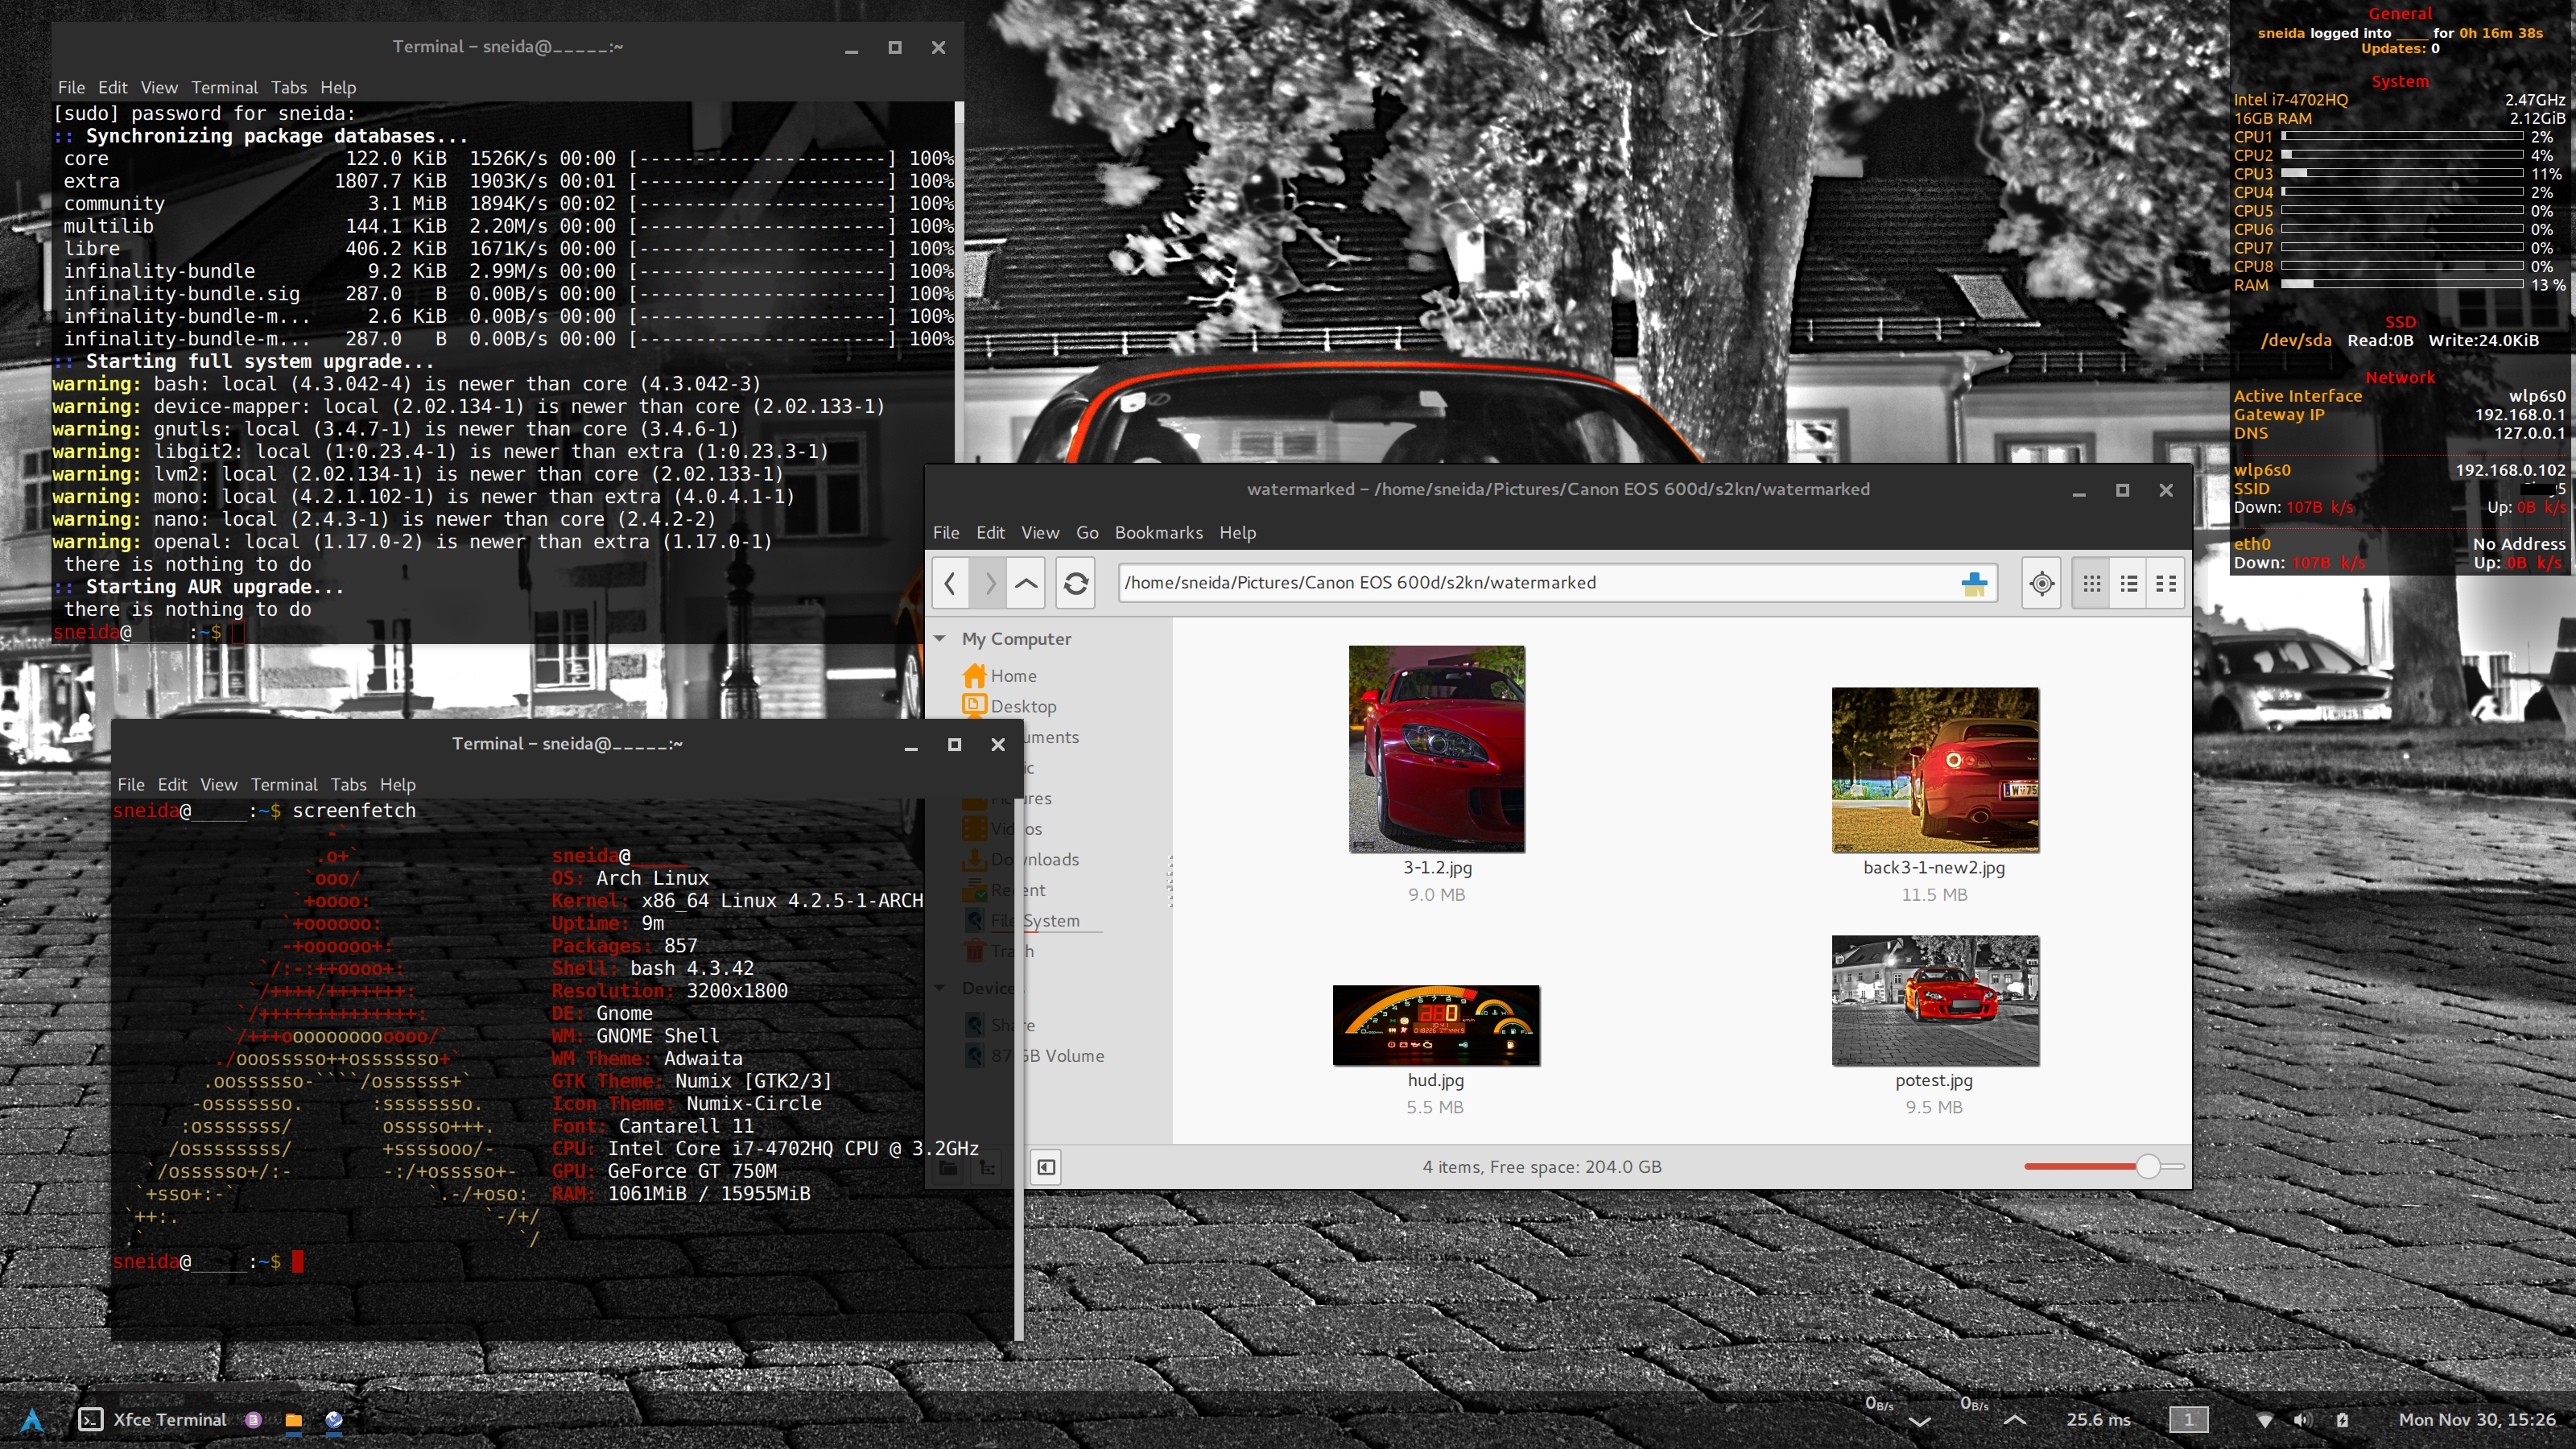Click the file name 3-1.2.jpg
This screenshot has width=2576, height=1449.
coord(1437,868)
